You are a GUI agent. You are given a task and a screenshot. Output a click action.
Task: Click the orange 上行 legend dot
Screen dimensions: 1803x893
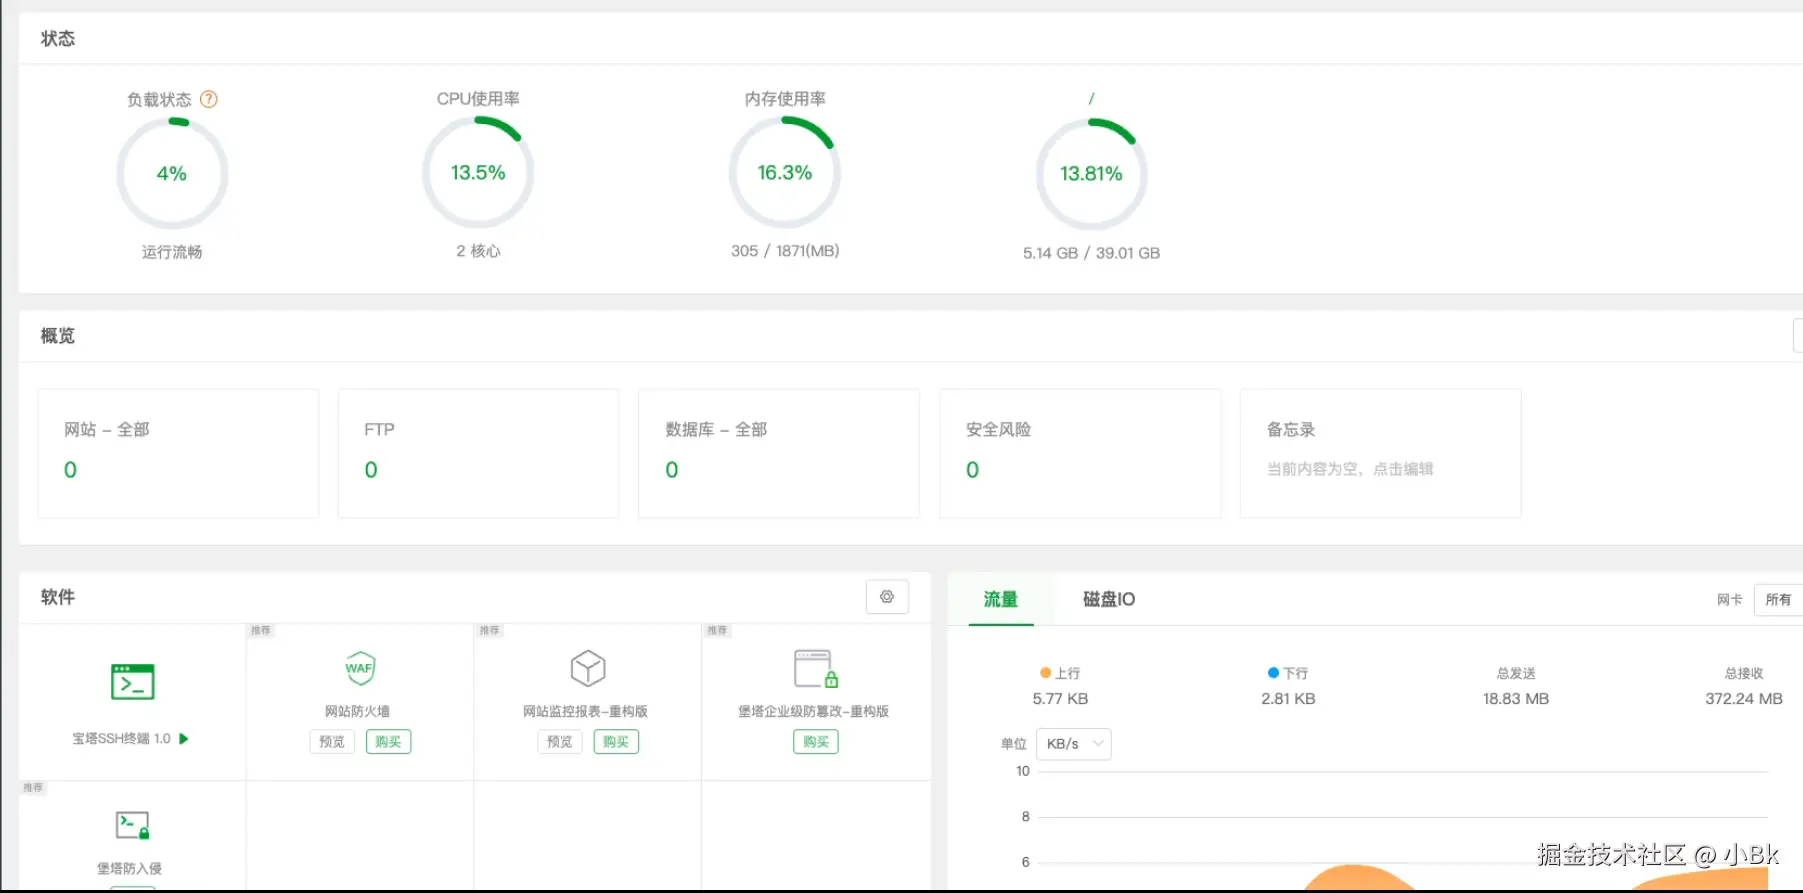(x=1046, y=673)
